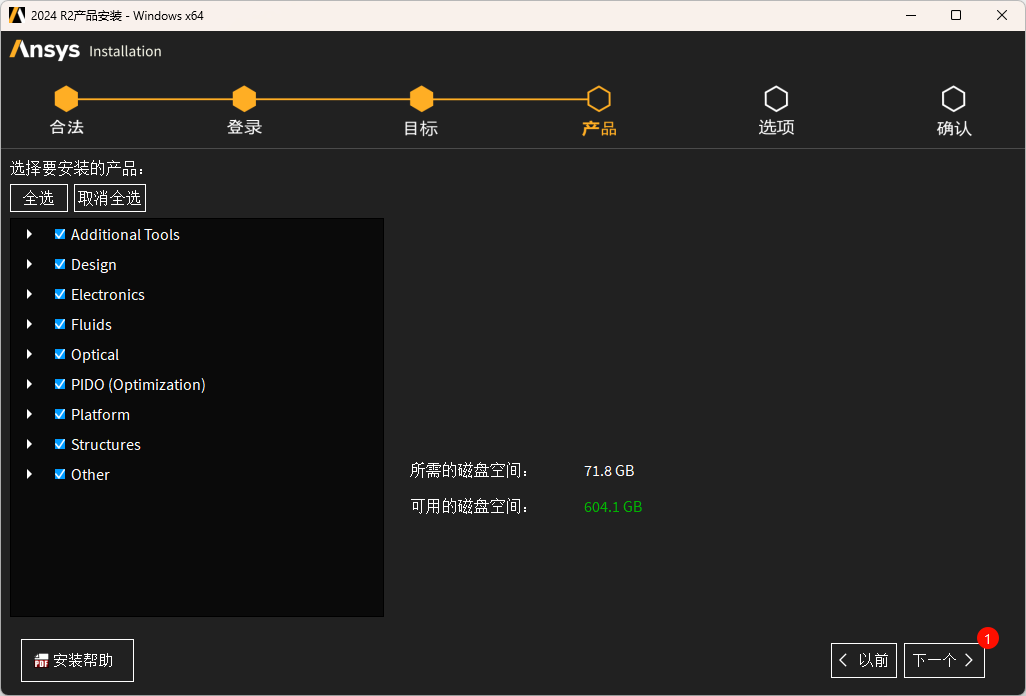
Task: Go to next step with 下一个
Action: point(944,660)
